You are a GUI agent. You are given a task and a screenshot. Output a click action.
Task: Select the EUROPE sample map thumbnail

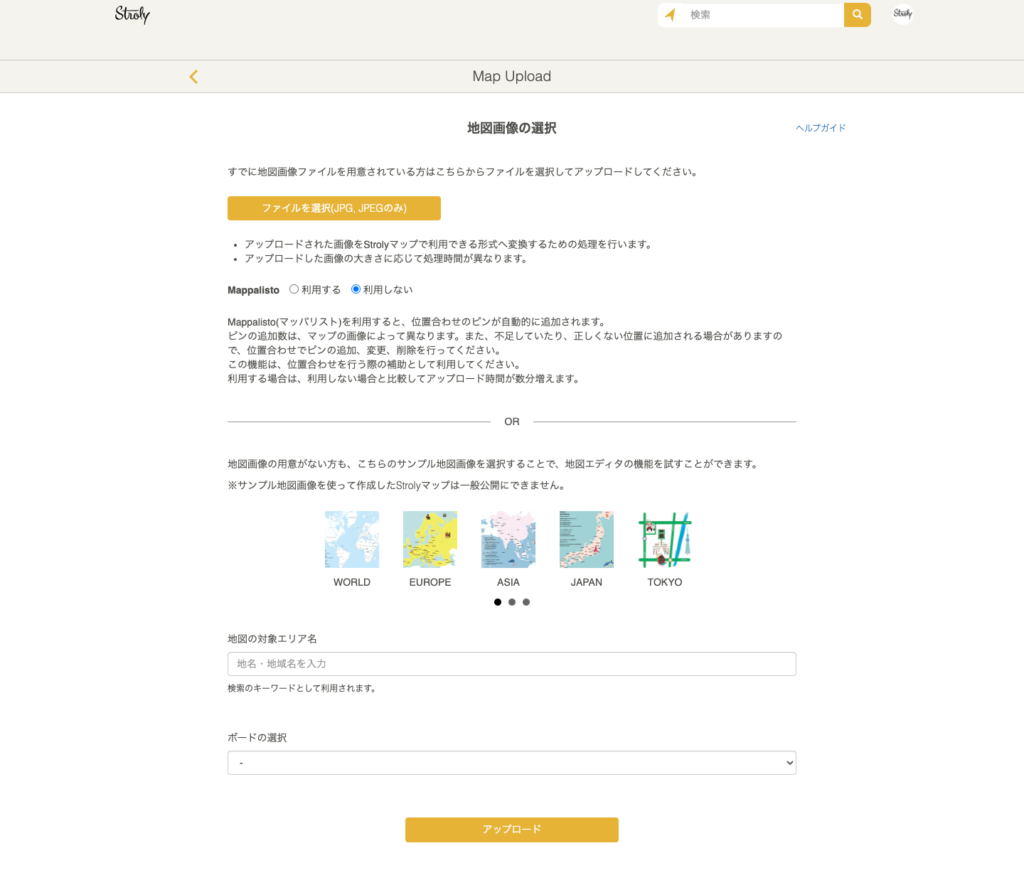430,540
